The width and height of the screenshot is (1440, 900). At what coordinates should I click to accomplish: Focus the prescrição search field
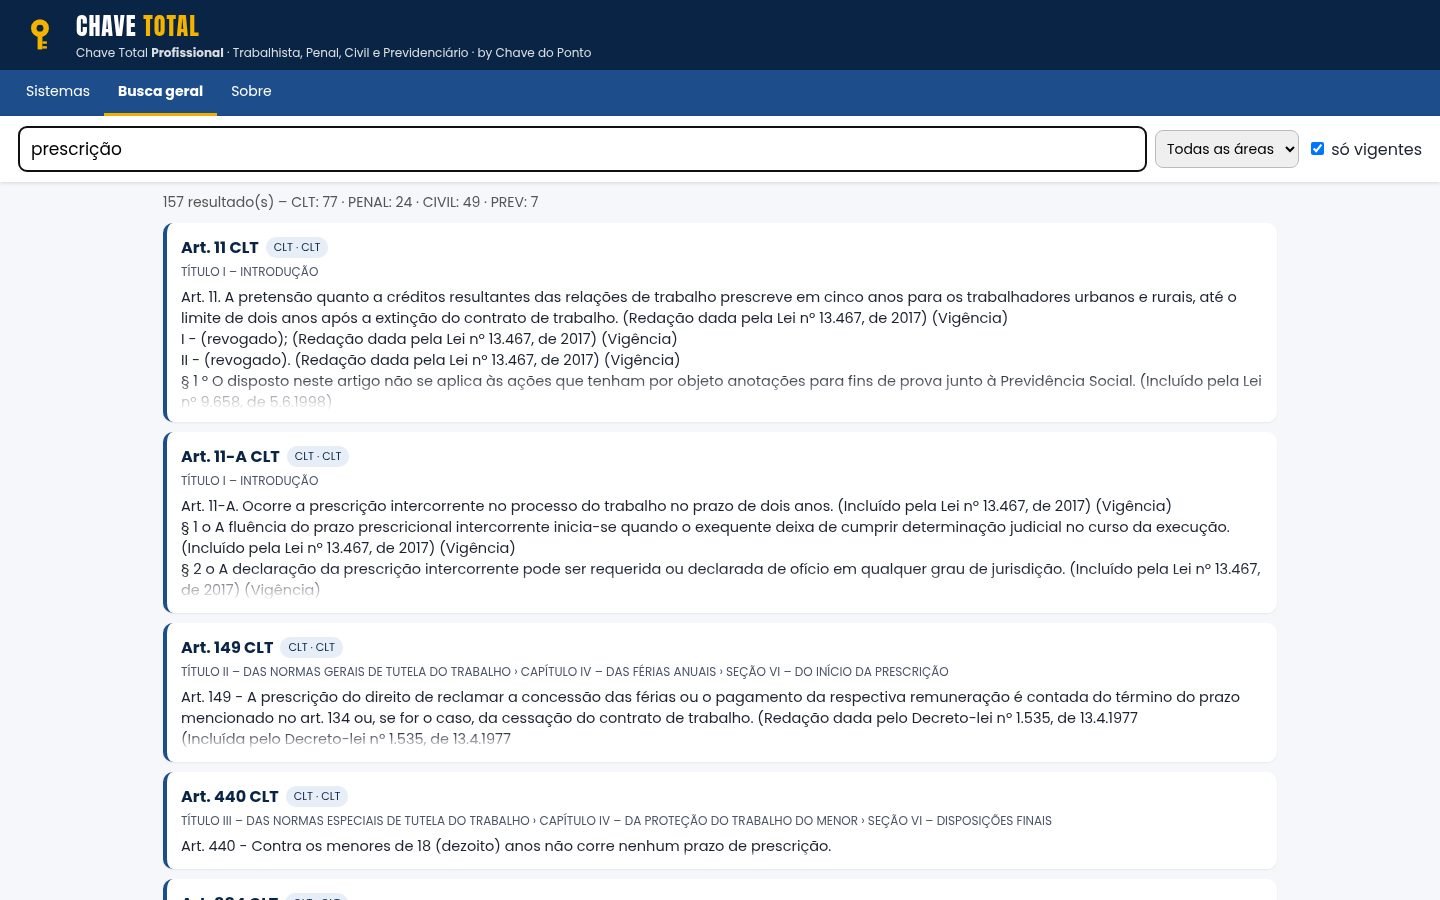tap(582, 149)
